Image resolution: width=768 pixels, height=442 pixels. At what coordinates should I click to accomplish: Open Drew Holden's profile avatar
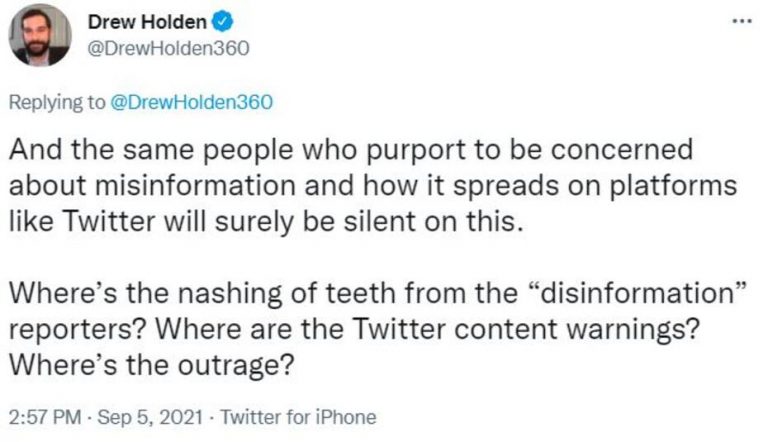pyautogui.click(x=40, y=37)
